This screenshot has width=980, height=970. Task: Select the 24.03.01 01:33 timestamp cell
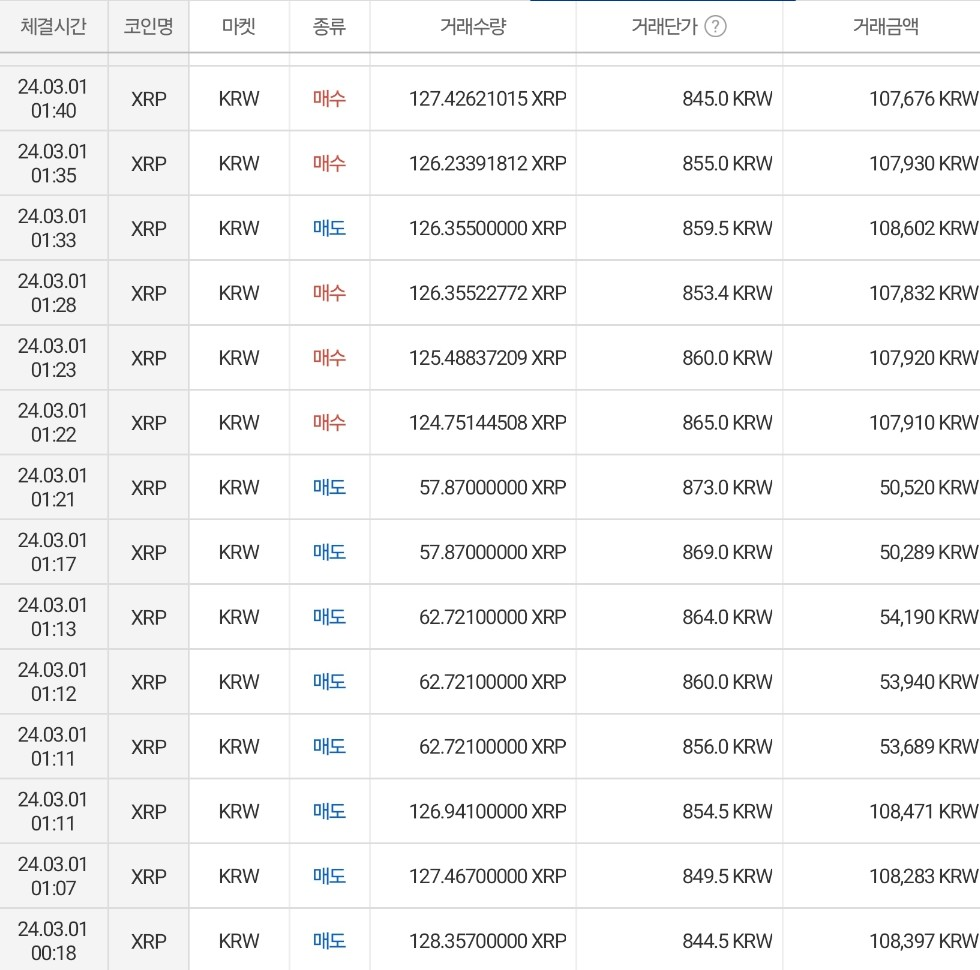[x=53, y=228]
